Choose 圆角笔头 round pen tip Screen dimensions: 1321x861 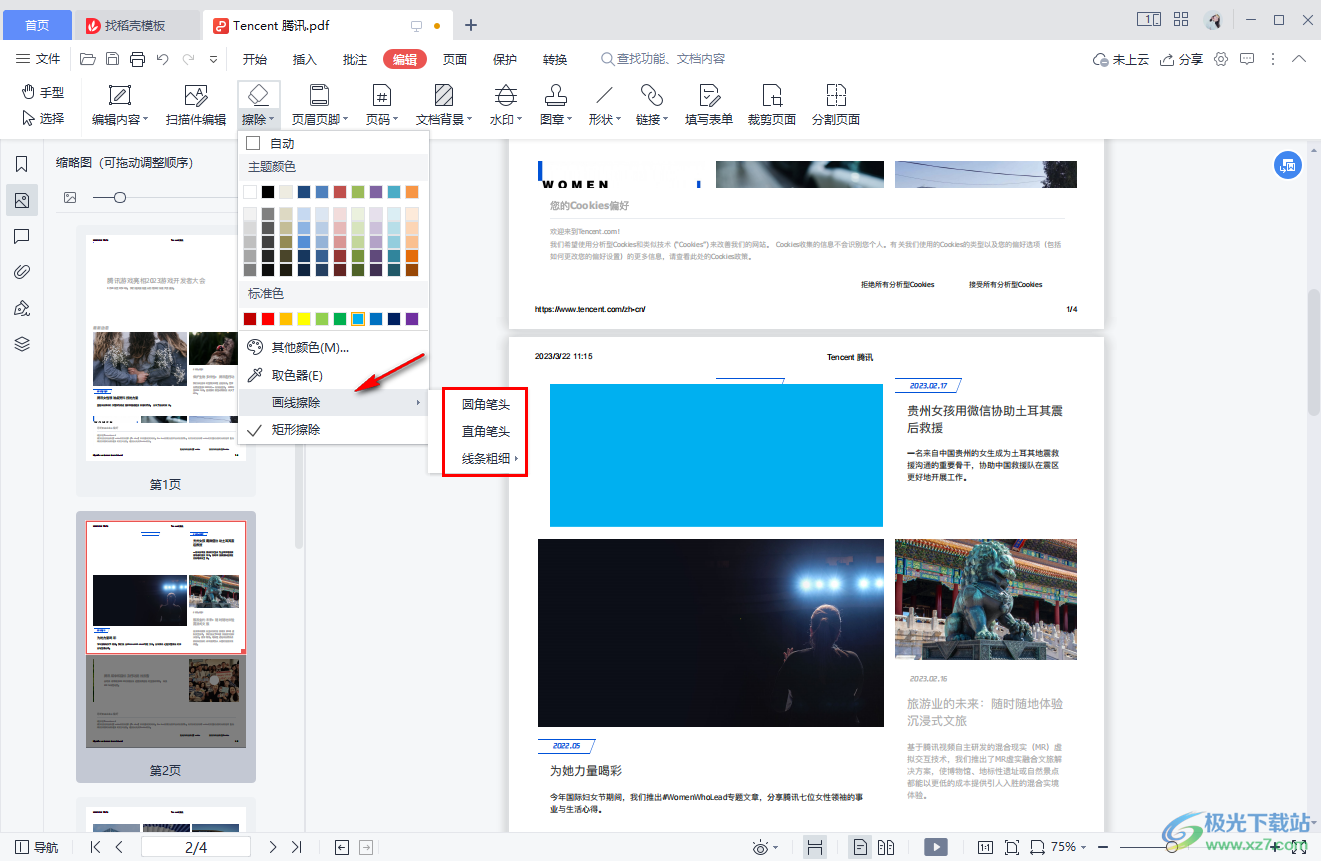(x=486, y=405)
